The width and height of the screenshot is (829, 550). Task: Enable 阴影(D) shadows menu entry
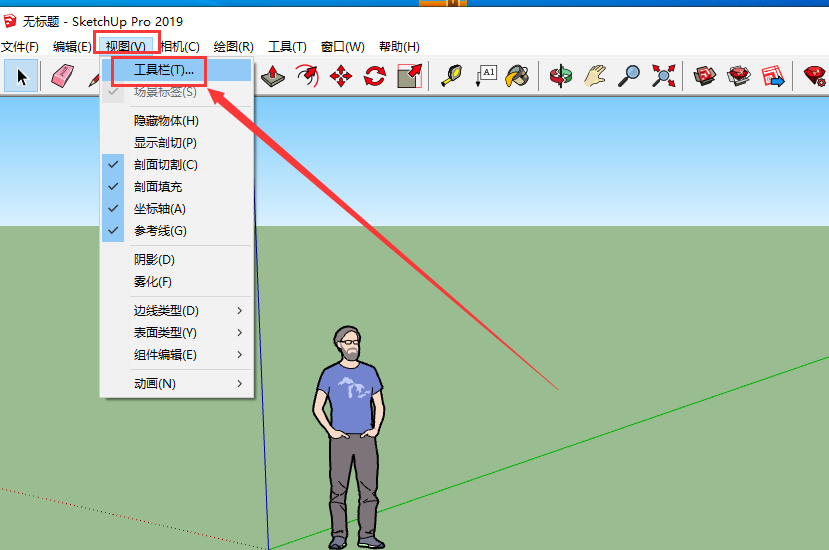[154, 260]
